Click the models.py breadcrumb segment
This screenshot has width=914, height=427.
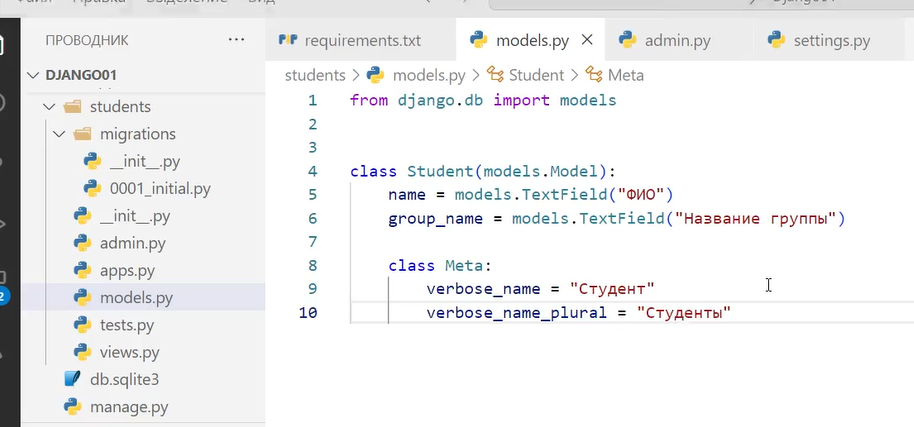[x=428, y=75]
